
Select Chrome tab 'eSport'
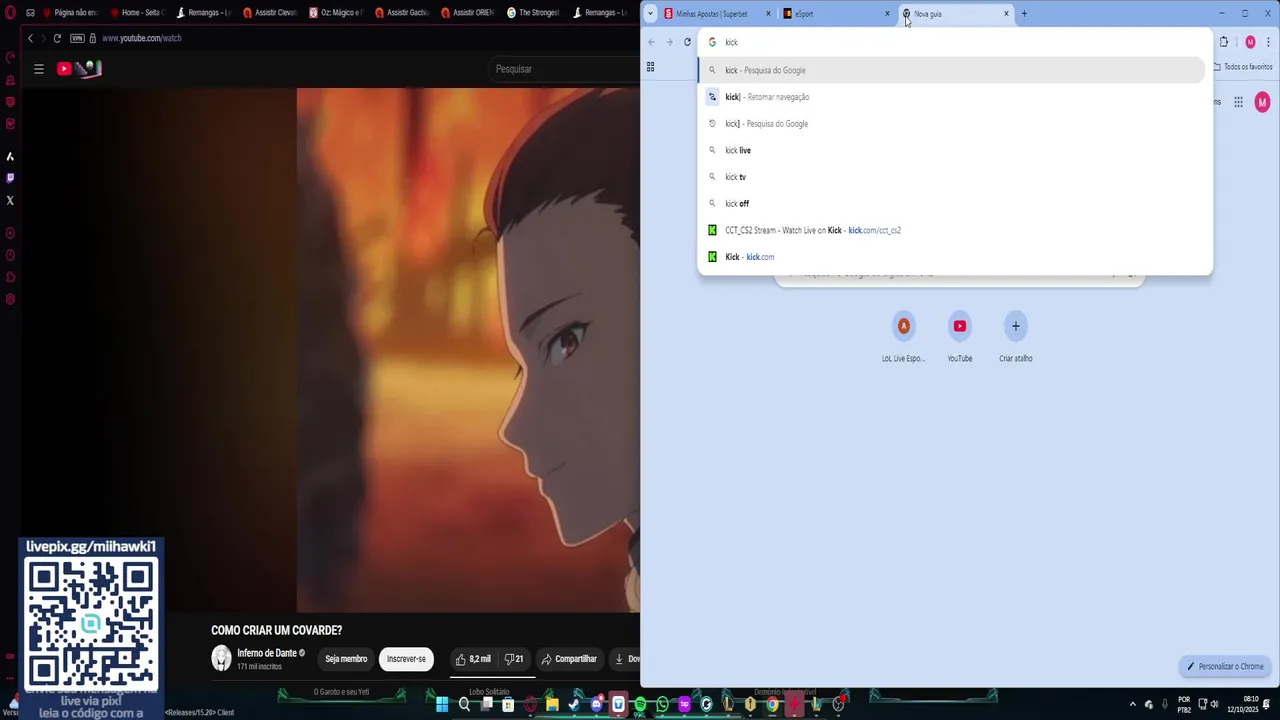[836, 14]
